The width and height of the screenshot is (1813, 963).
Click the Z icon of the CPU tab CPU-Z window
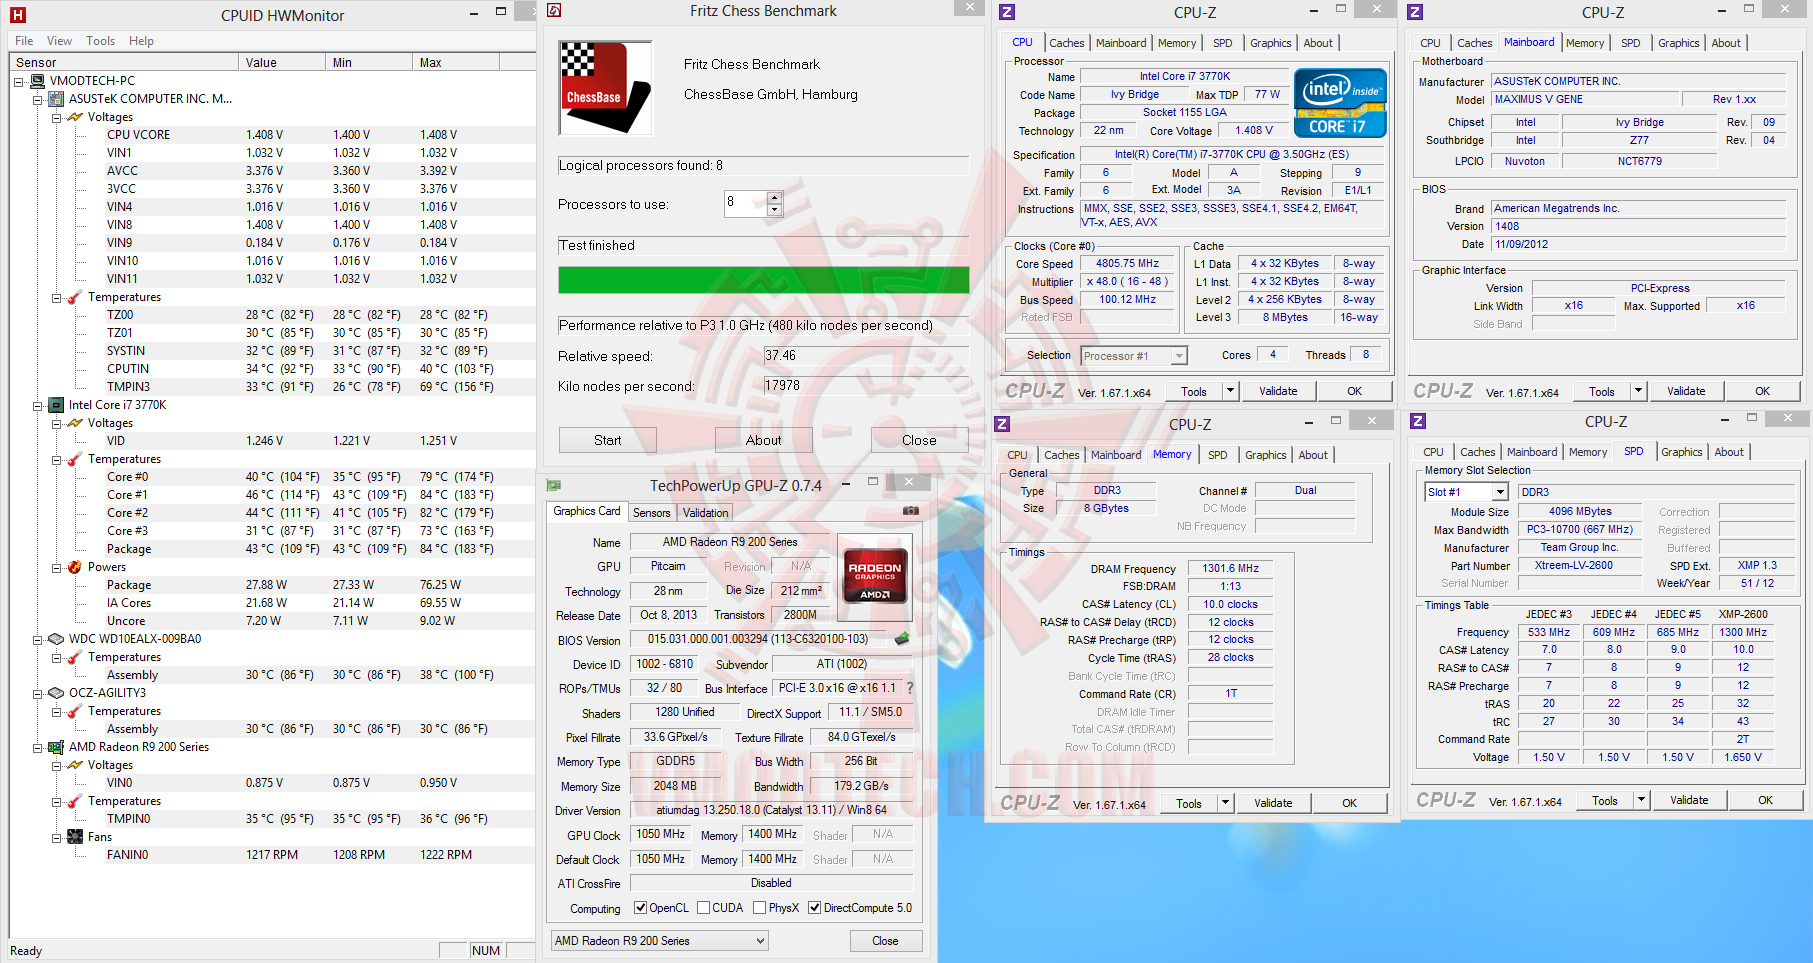point(1007,12)
